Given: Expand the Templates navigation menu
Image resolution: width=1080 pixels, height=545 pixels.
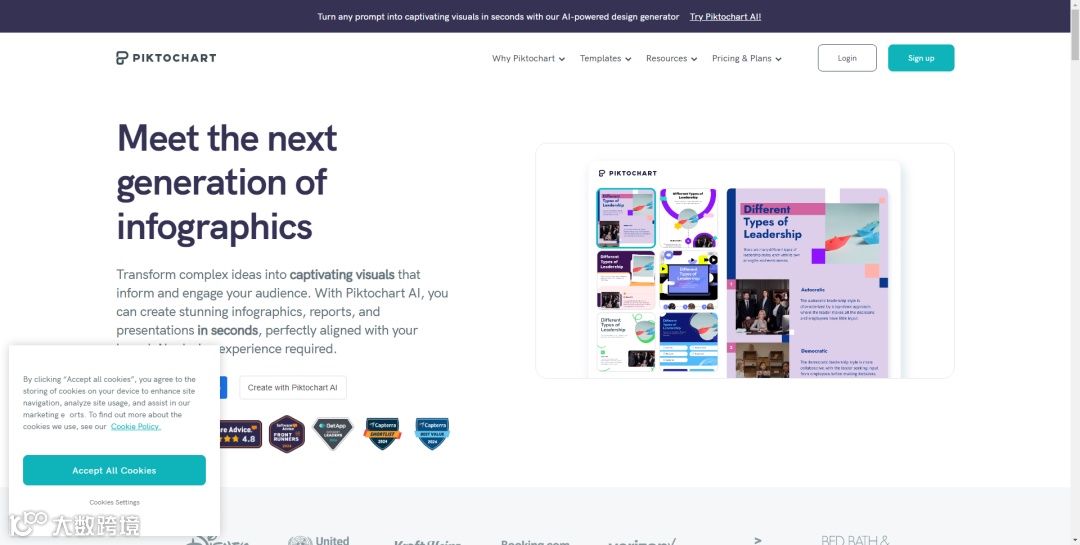Looking at the screenshot, I should click(x=605, y=59).
